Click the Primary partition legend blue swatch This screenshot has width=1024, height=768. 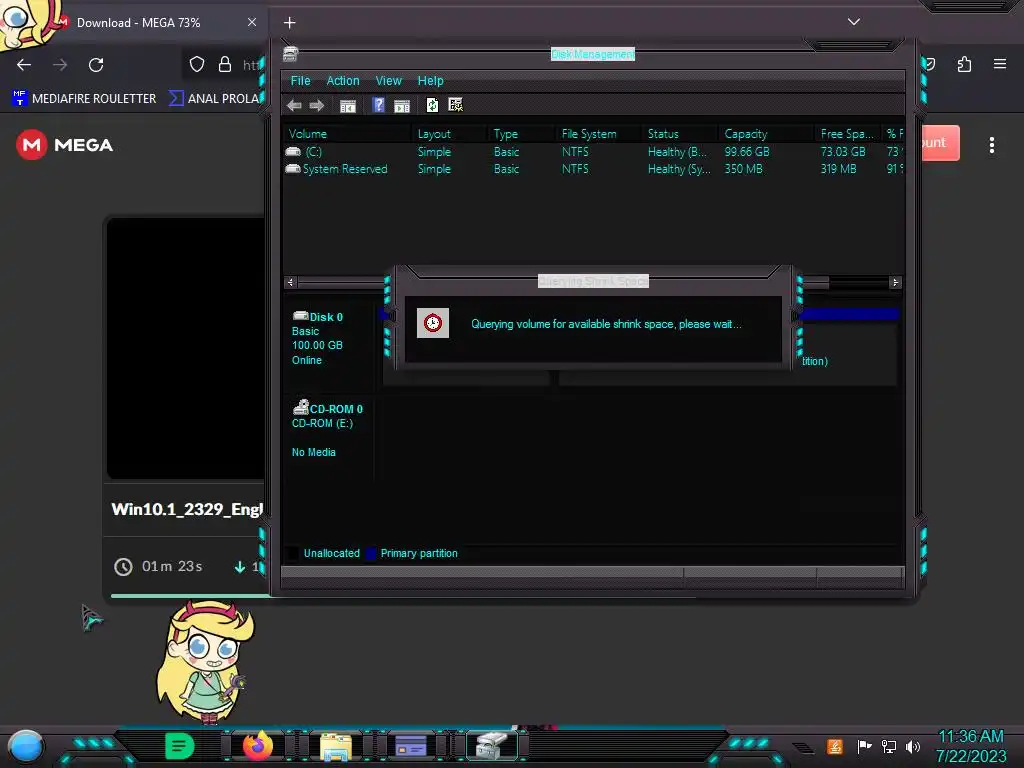pyautogui.click(x=371, y=554)
